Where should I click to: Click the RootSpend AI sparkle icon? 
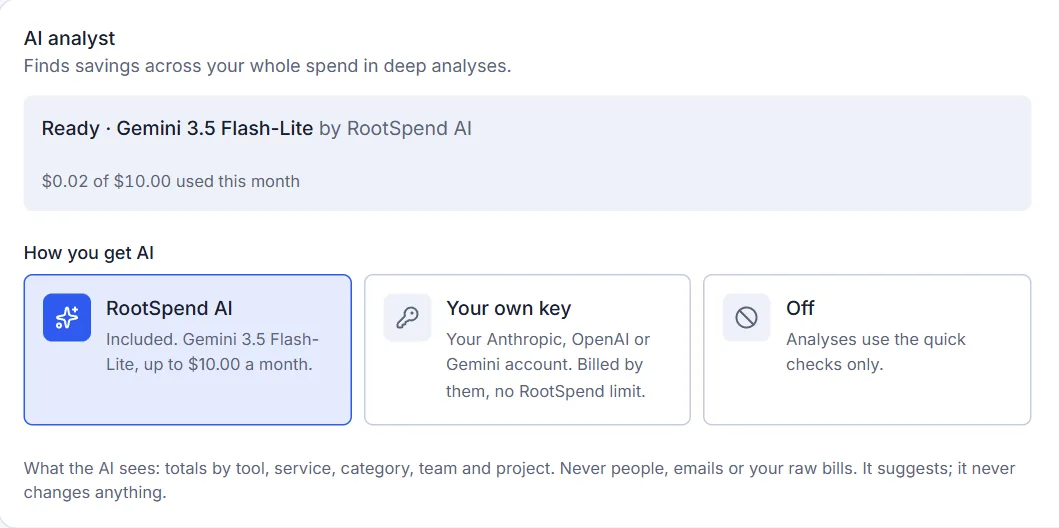click(x=67, y=317)
